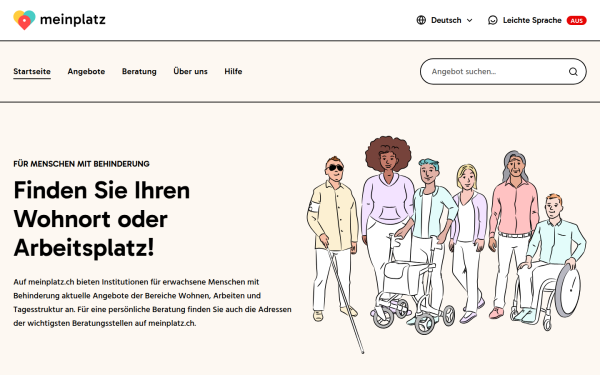The width and height of the screenshot is (600, 375).
Task: Click the meinplatz wordmark link
Action: [x=73, y=20]
